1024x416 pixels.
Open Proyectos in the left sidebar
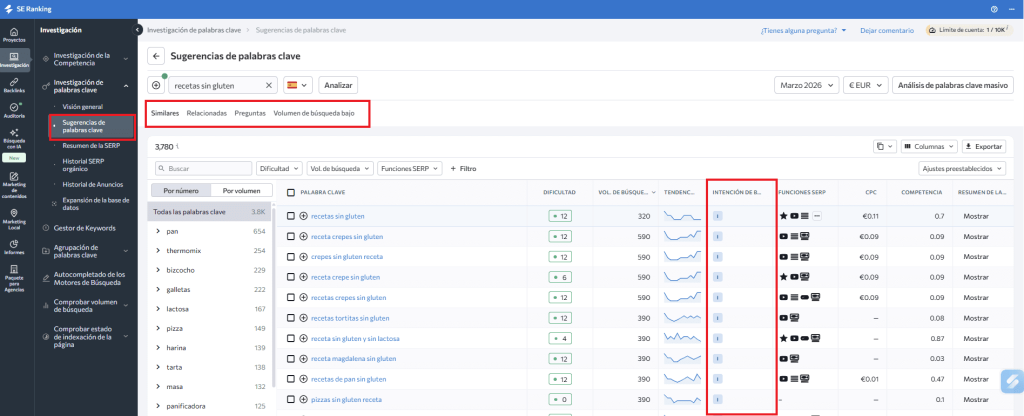14,34
